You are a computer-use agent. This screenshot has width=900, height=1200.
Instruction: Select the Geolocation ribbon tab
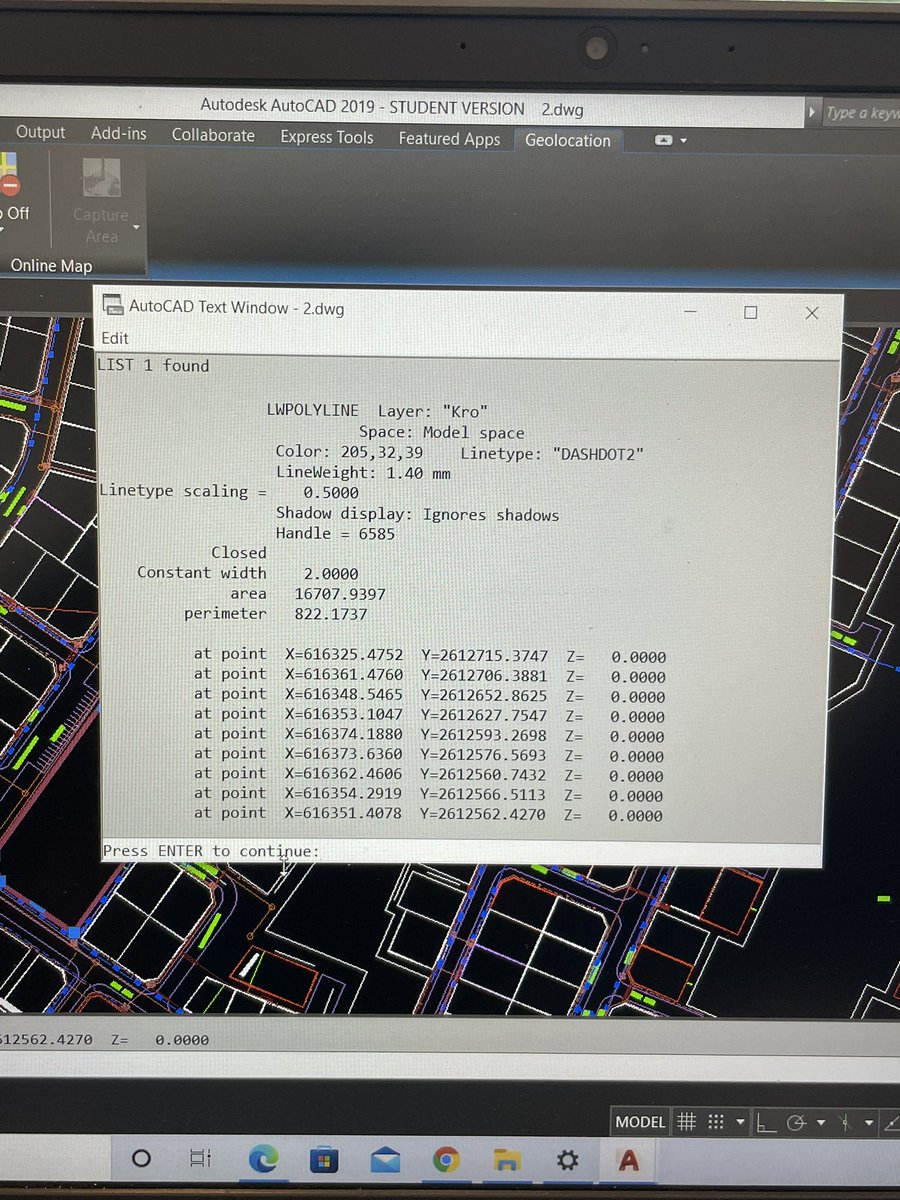[x=568, y=141]
